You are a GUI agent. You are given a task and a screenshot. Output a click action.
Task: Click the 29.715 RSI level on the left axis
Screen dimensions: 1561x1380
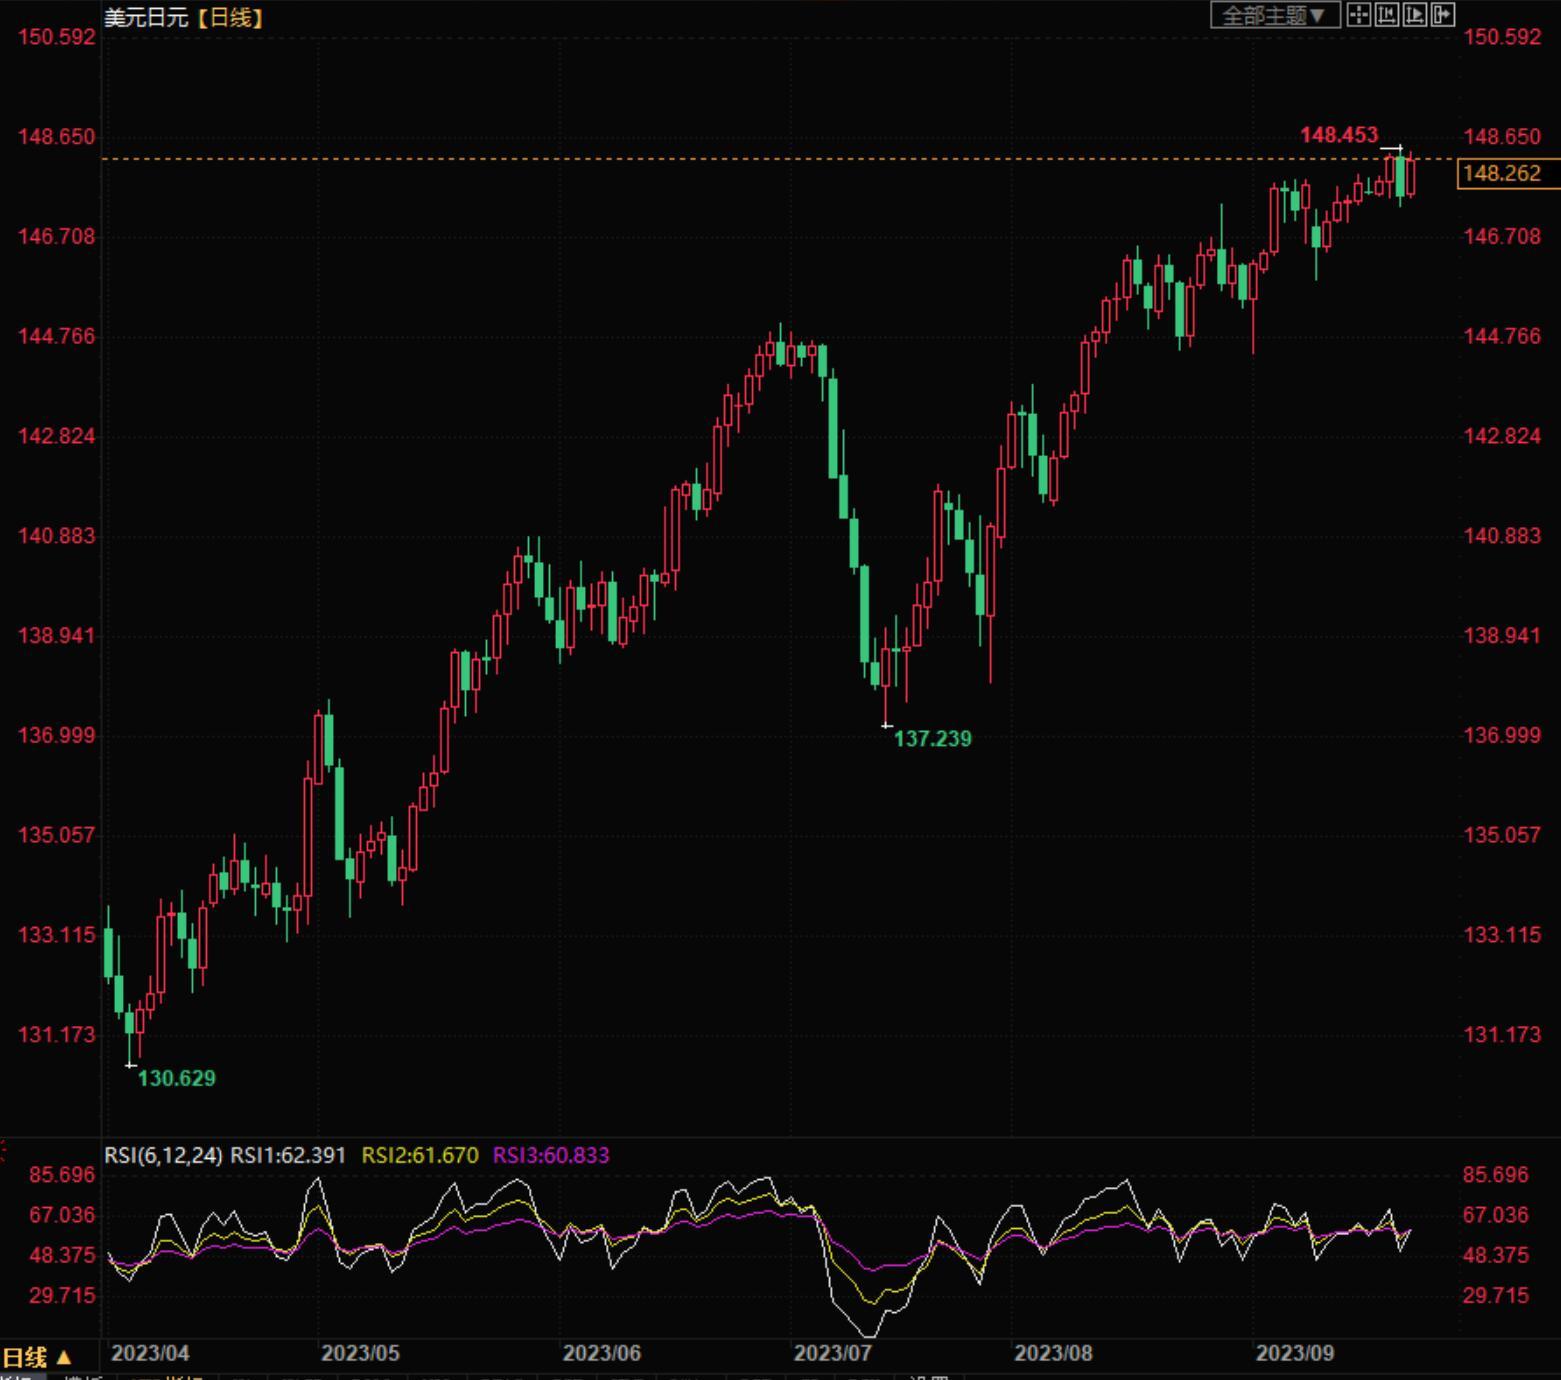62,1295
